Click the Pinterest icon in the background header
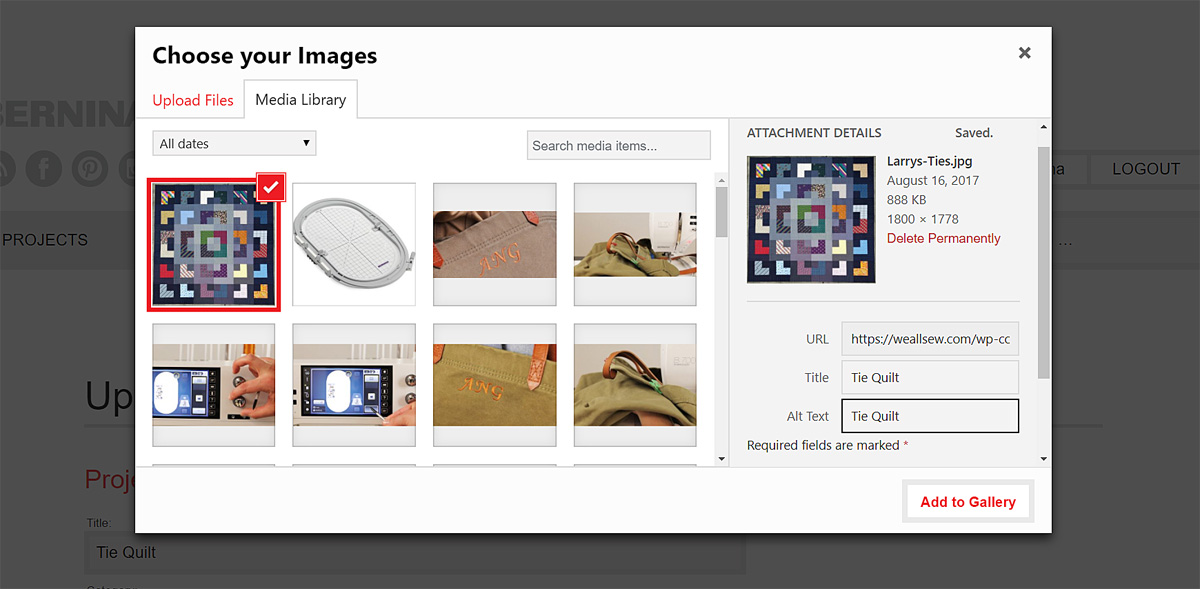Screen dimensions: 1200x589 [x=90, y=168]
